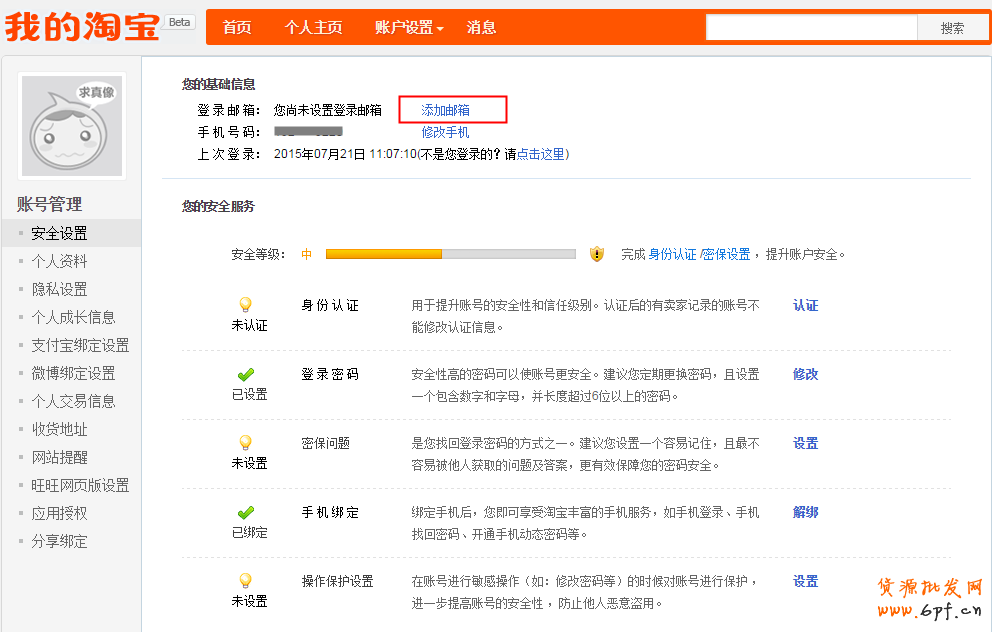Click 设置 for 密保问题
This screenshot has height=632, width=992.
point(805,443)
